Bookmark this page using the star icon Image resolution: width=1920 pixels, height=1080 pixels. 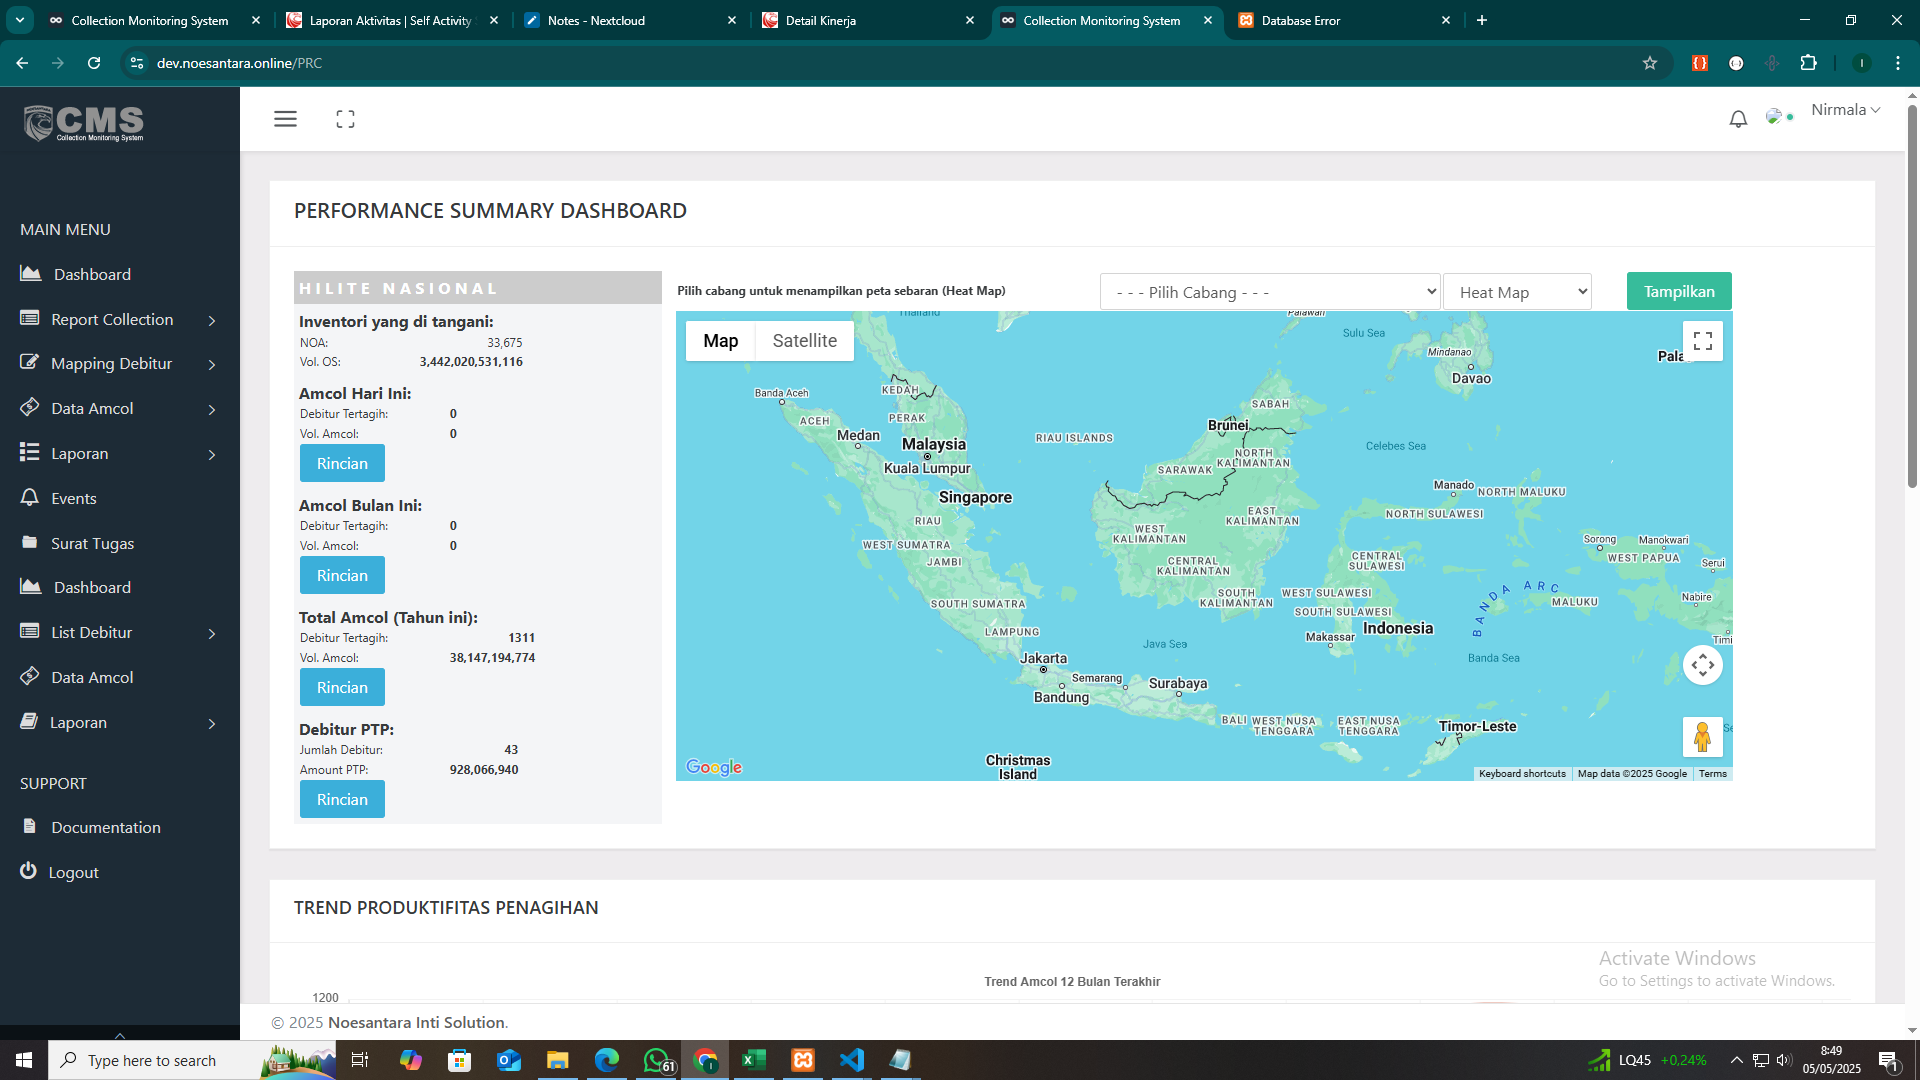1650,63
